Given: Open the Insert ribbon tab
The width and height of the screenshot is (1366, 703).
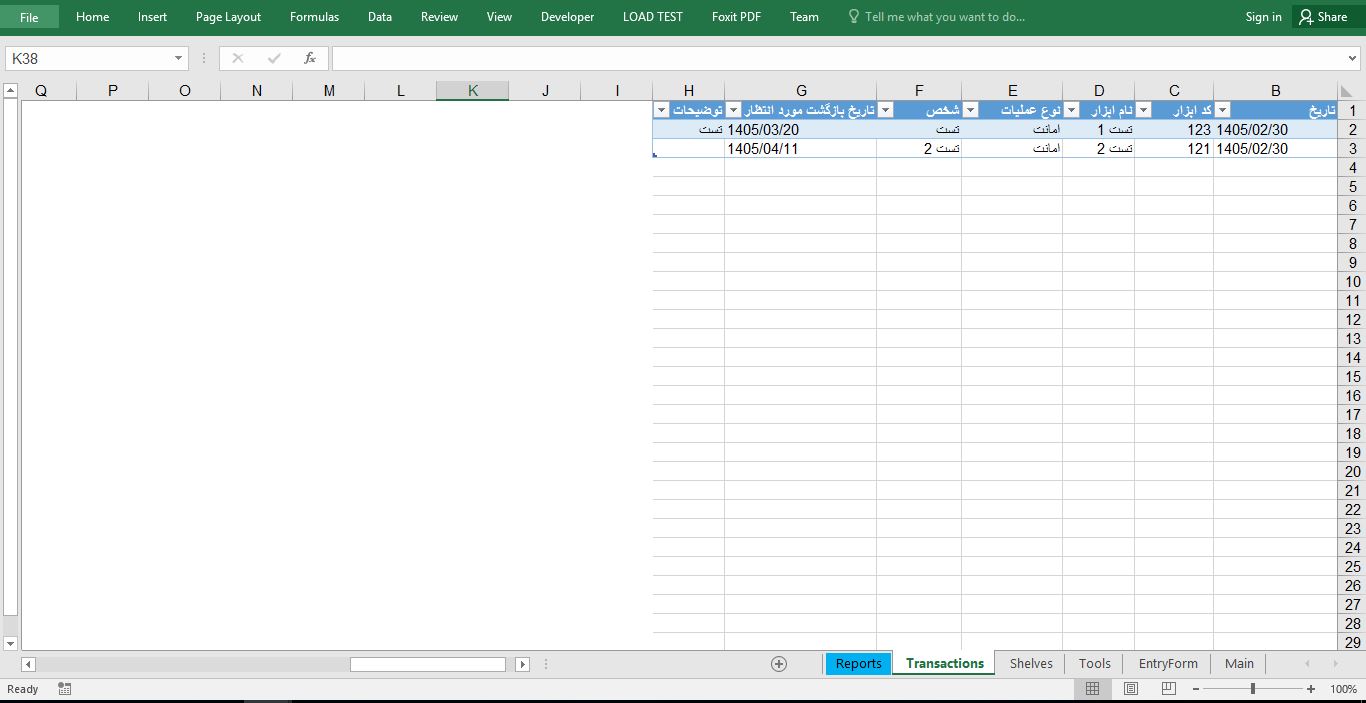Looking at the screenshot, I should 152,17.
